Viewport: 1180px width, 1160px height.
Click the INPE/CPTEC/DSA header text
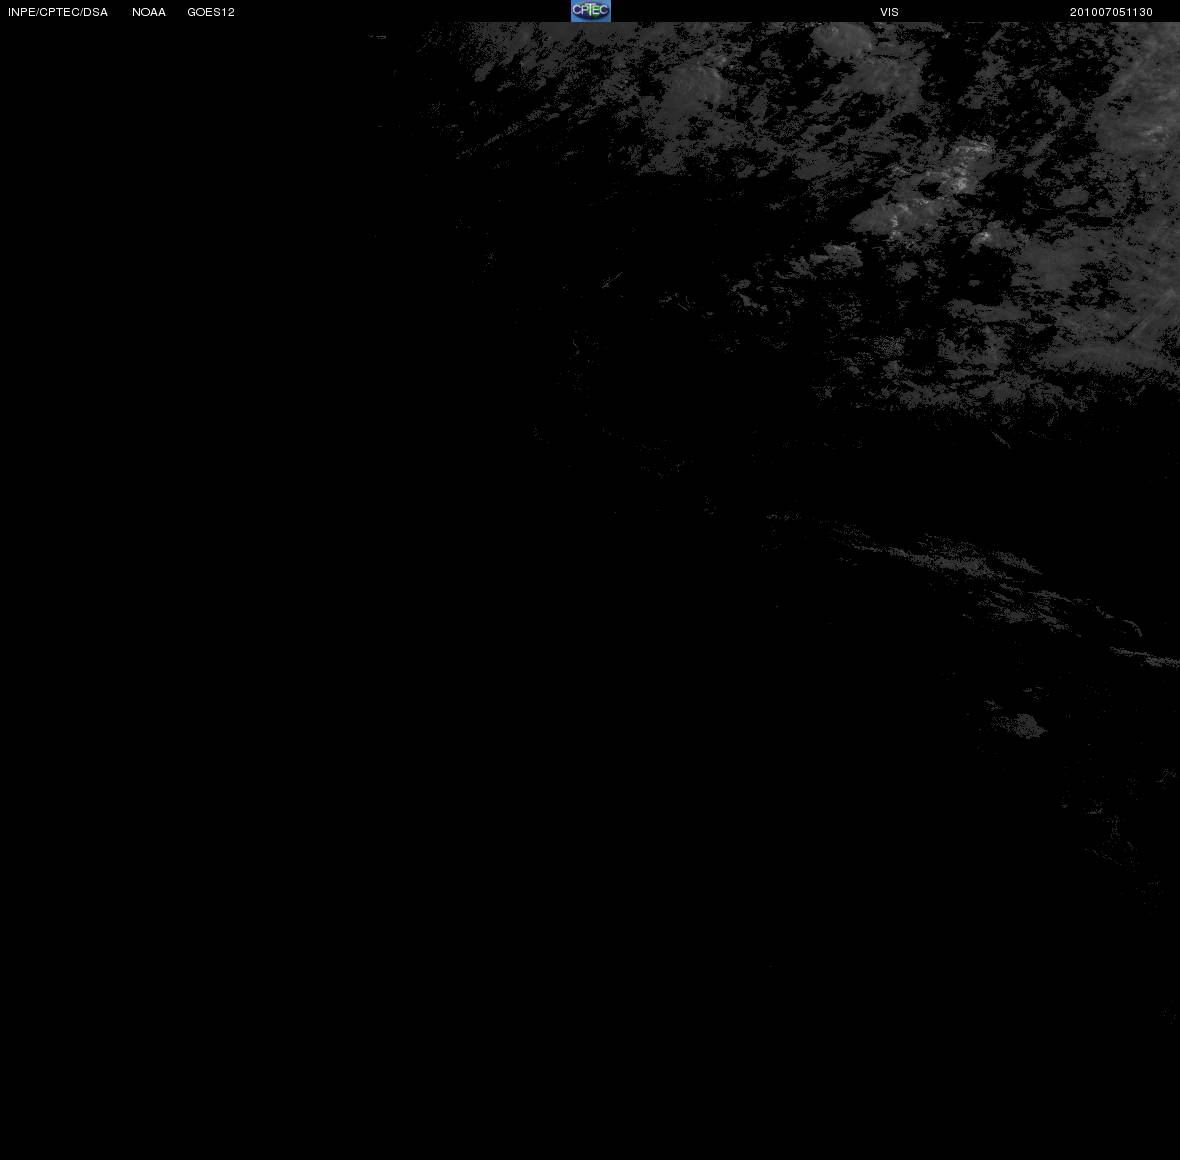(58, 12)
